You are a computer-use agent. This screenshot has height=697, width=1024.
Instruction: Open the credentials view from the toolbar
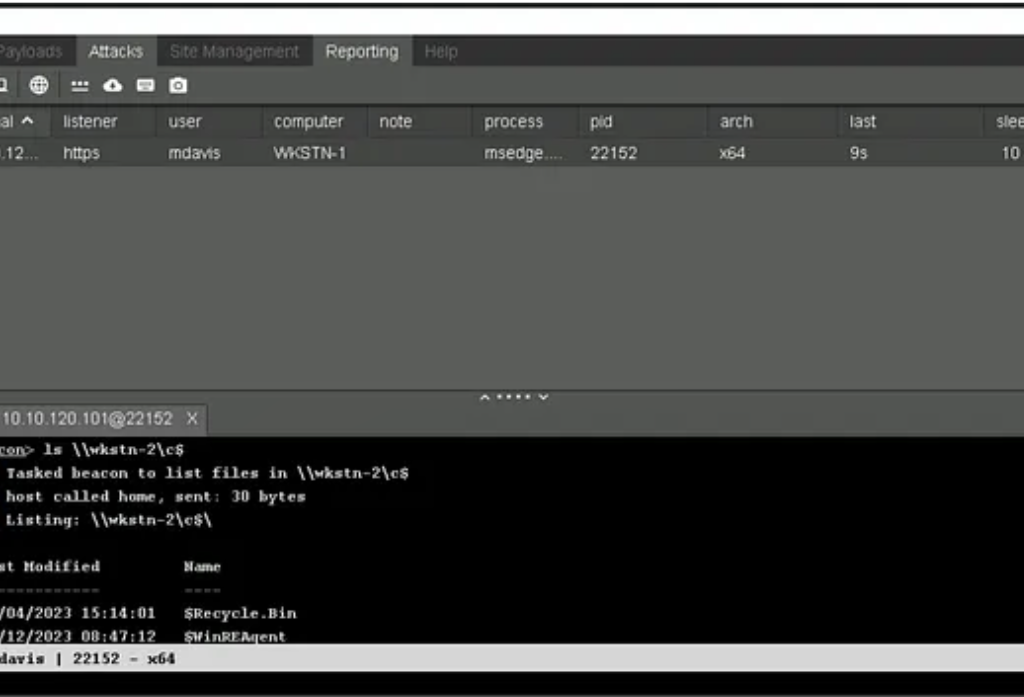(x=80, y=86)
